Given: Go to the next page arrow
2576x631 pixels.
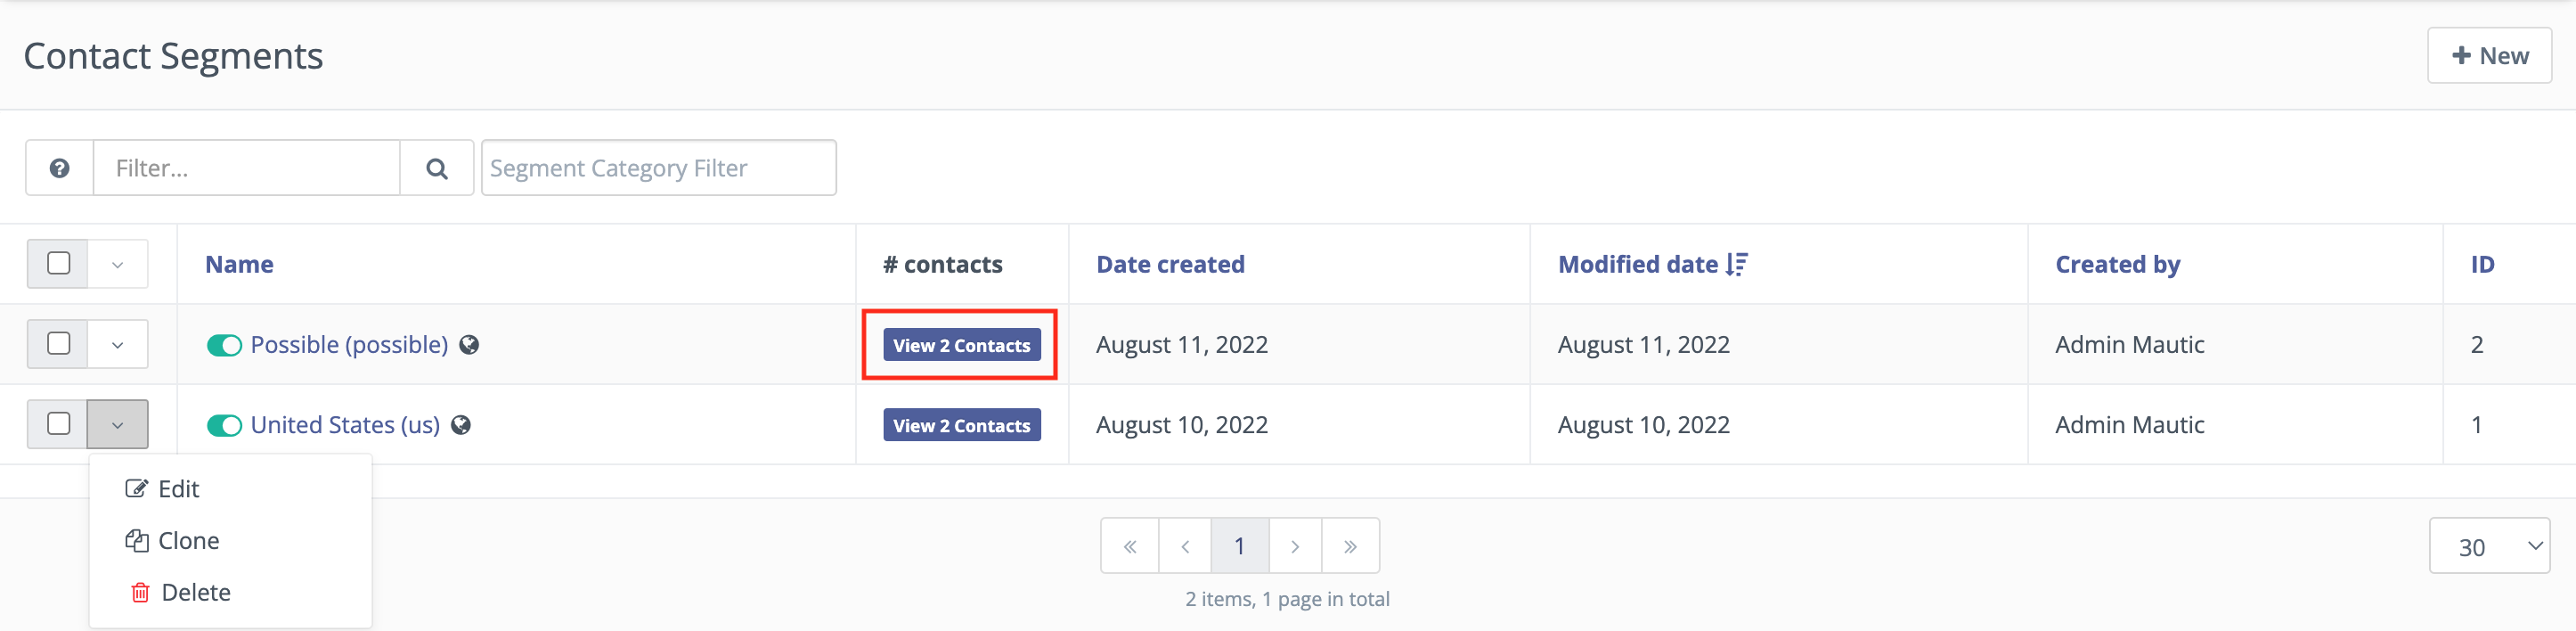Looking at the screenshot, I should (1295, 546).
